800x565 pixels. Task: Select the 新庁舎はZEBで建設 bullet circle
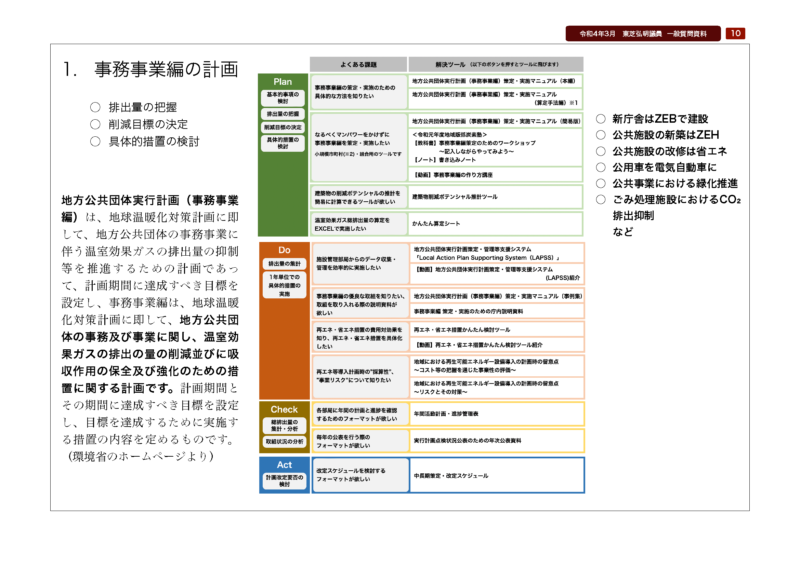coord(601,118)
